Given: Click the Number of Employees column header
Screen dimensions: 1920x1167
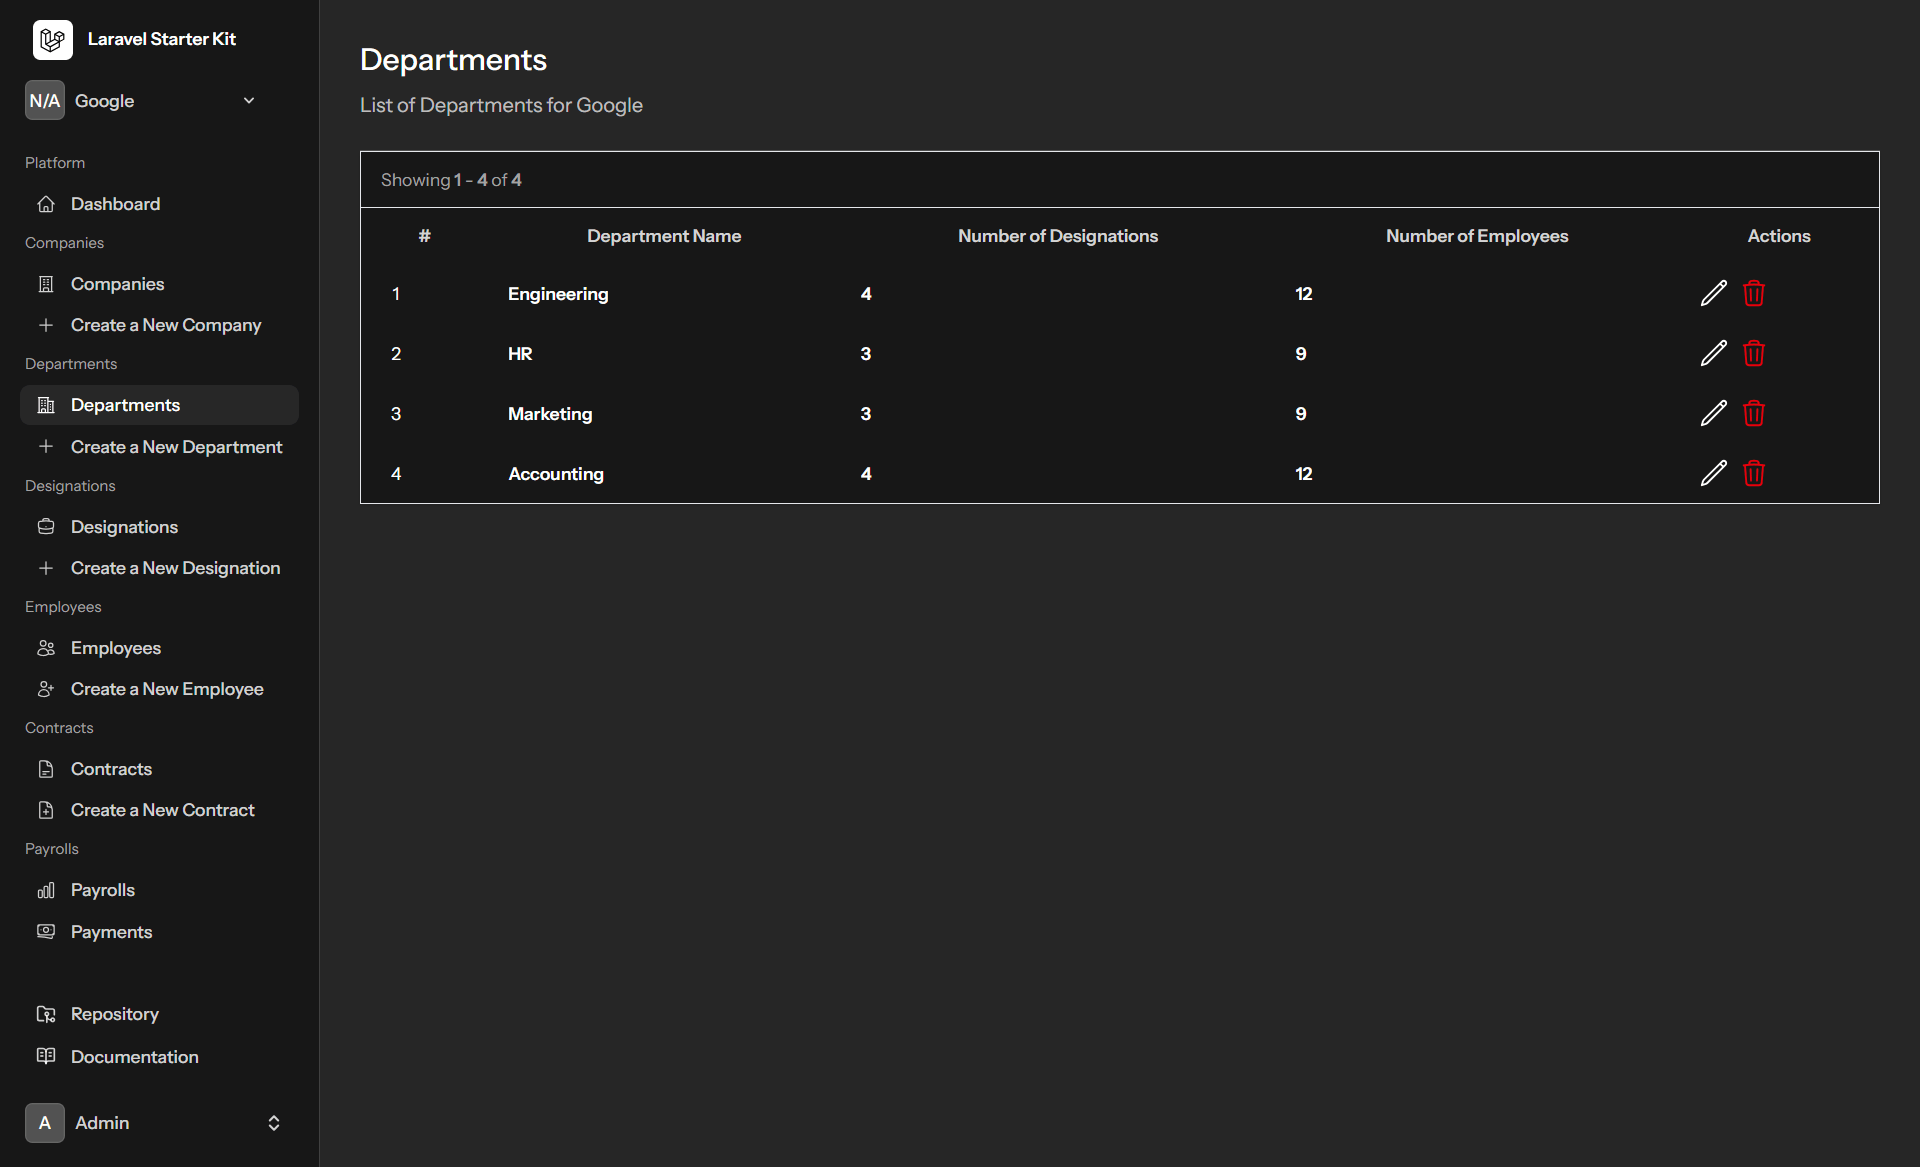Looking at the screenshot, I should click(1477, 236).
